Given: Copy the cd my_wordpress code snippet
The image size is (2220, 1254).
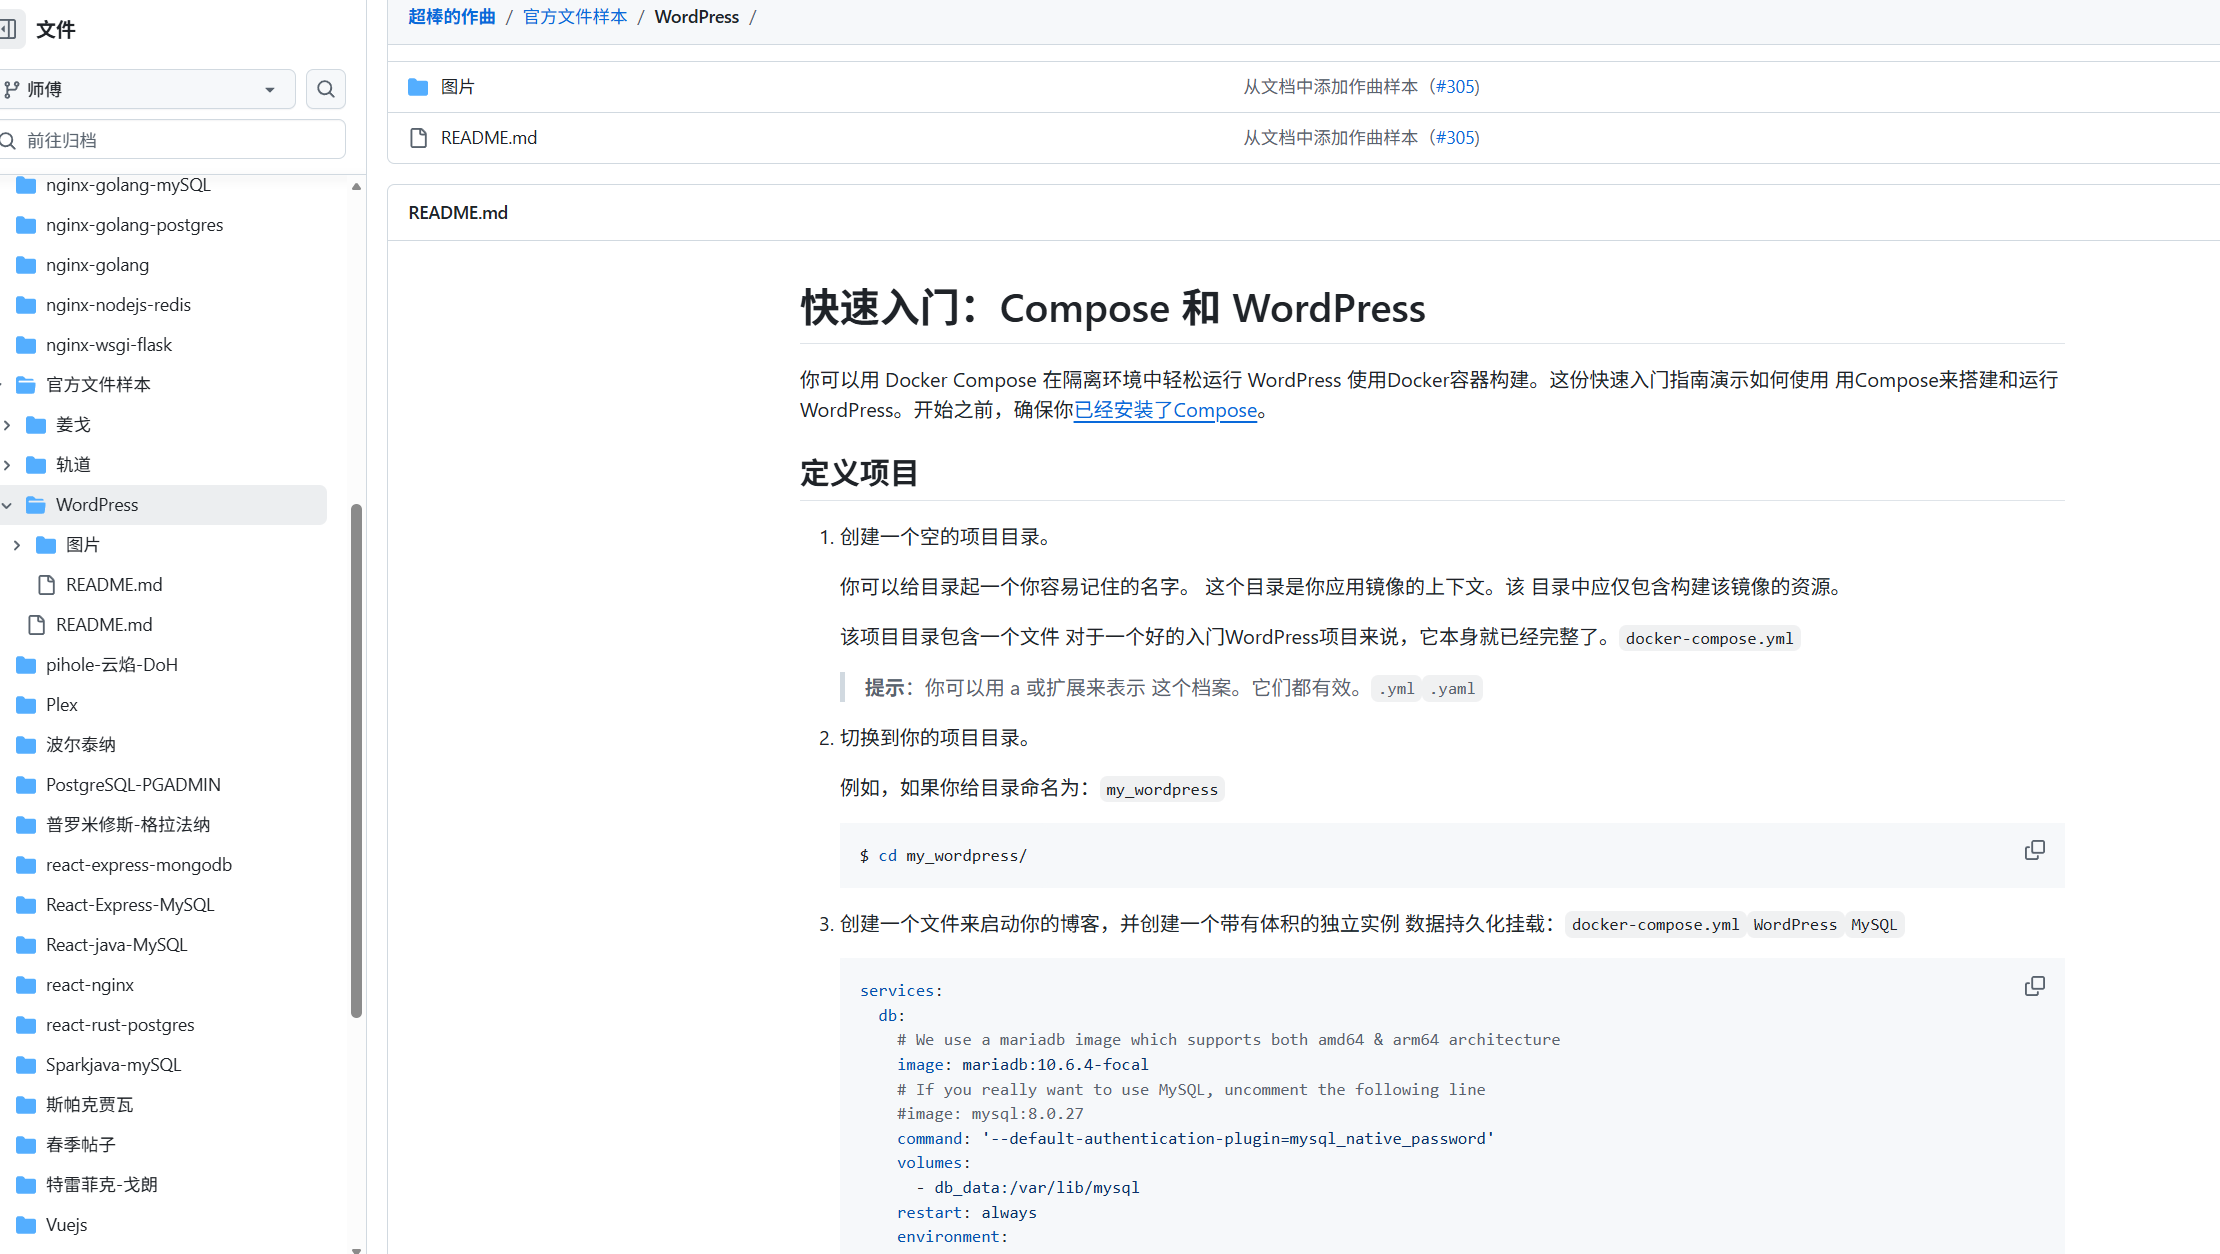Looking at the screenshot, I should [2035, 849].
